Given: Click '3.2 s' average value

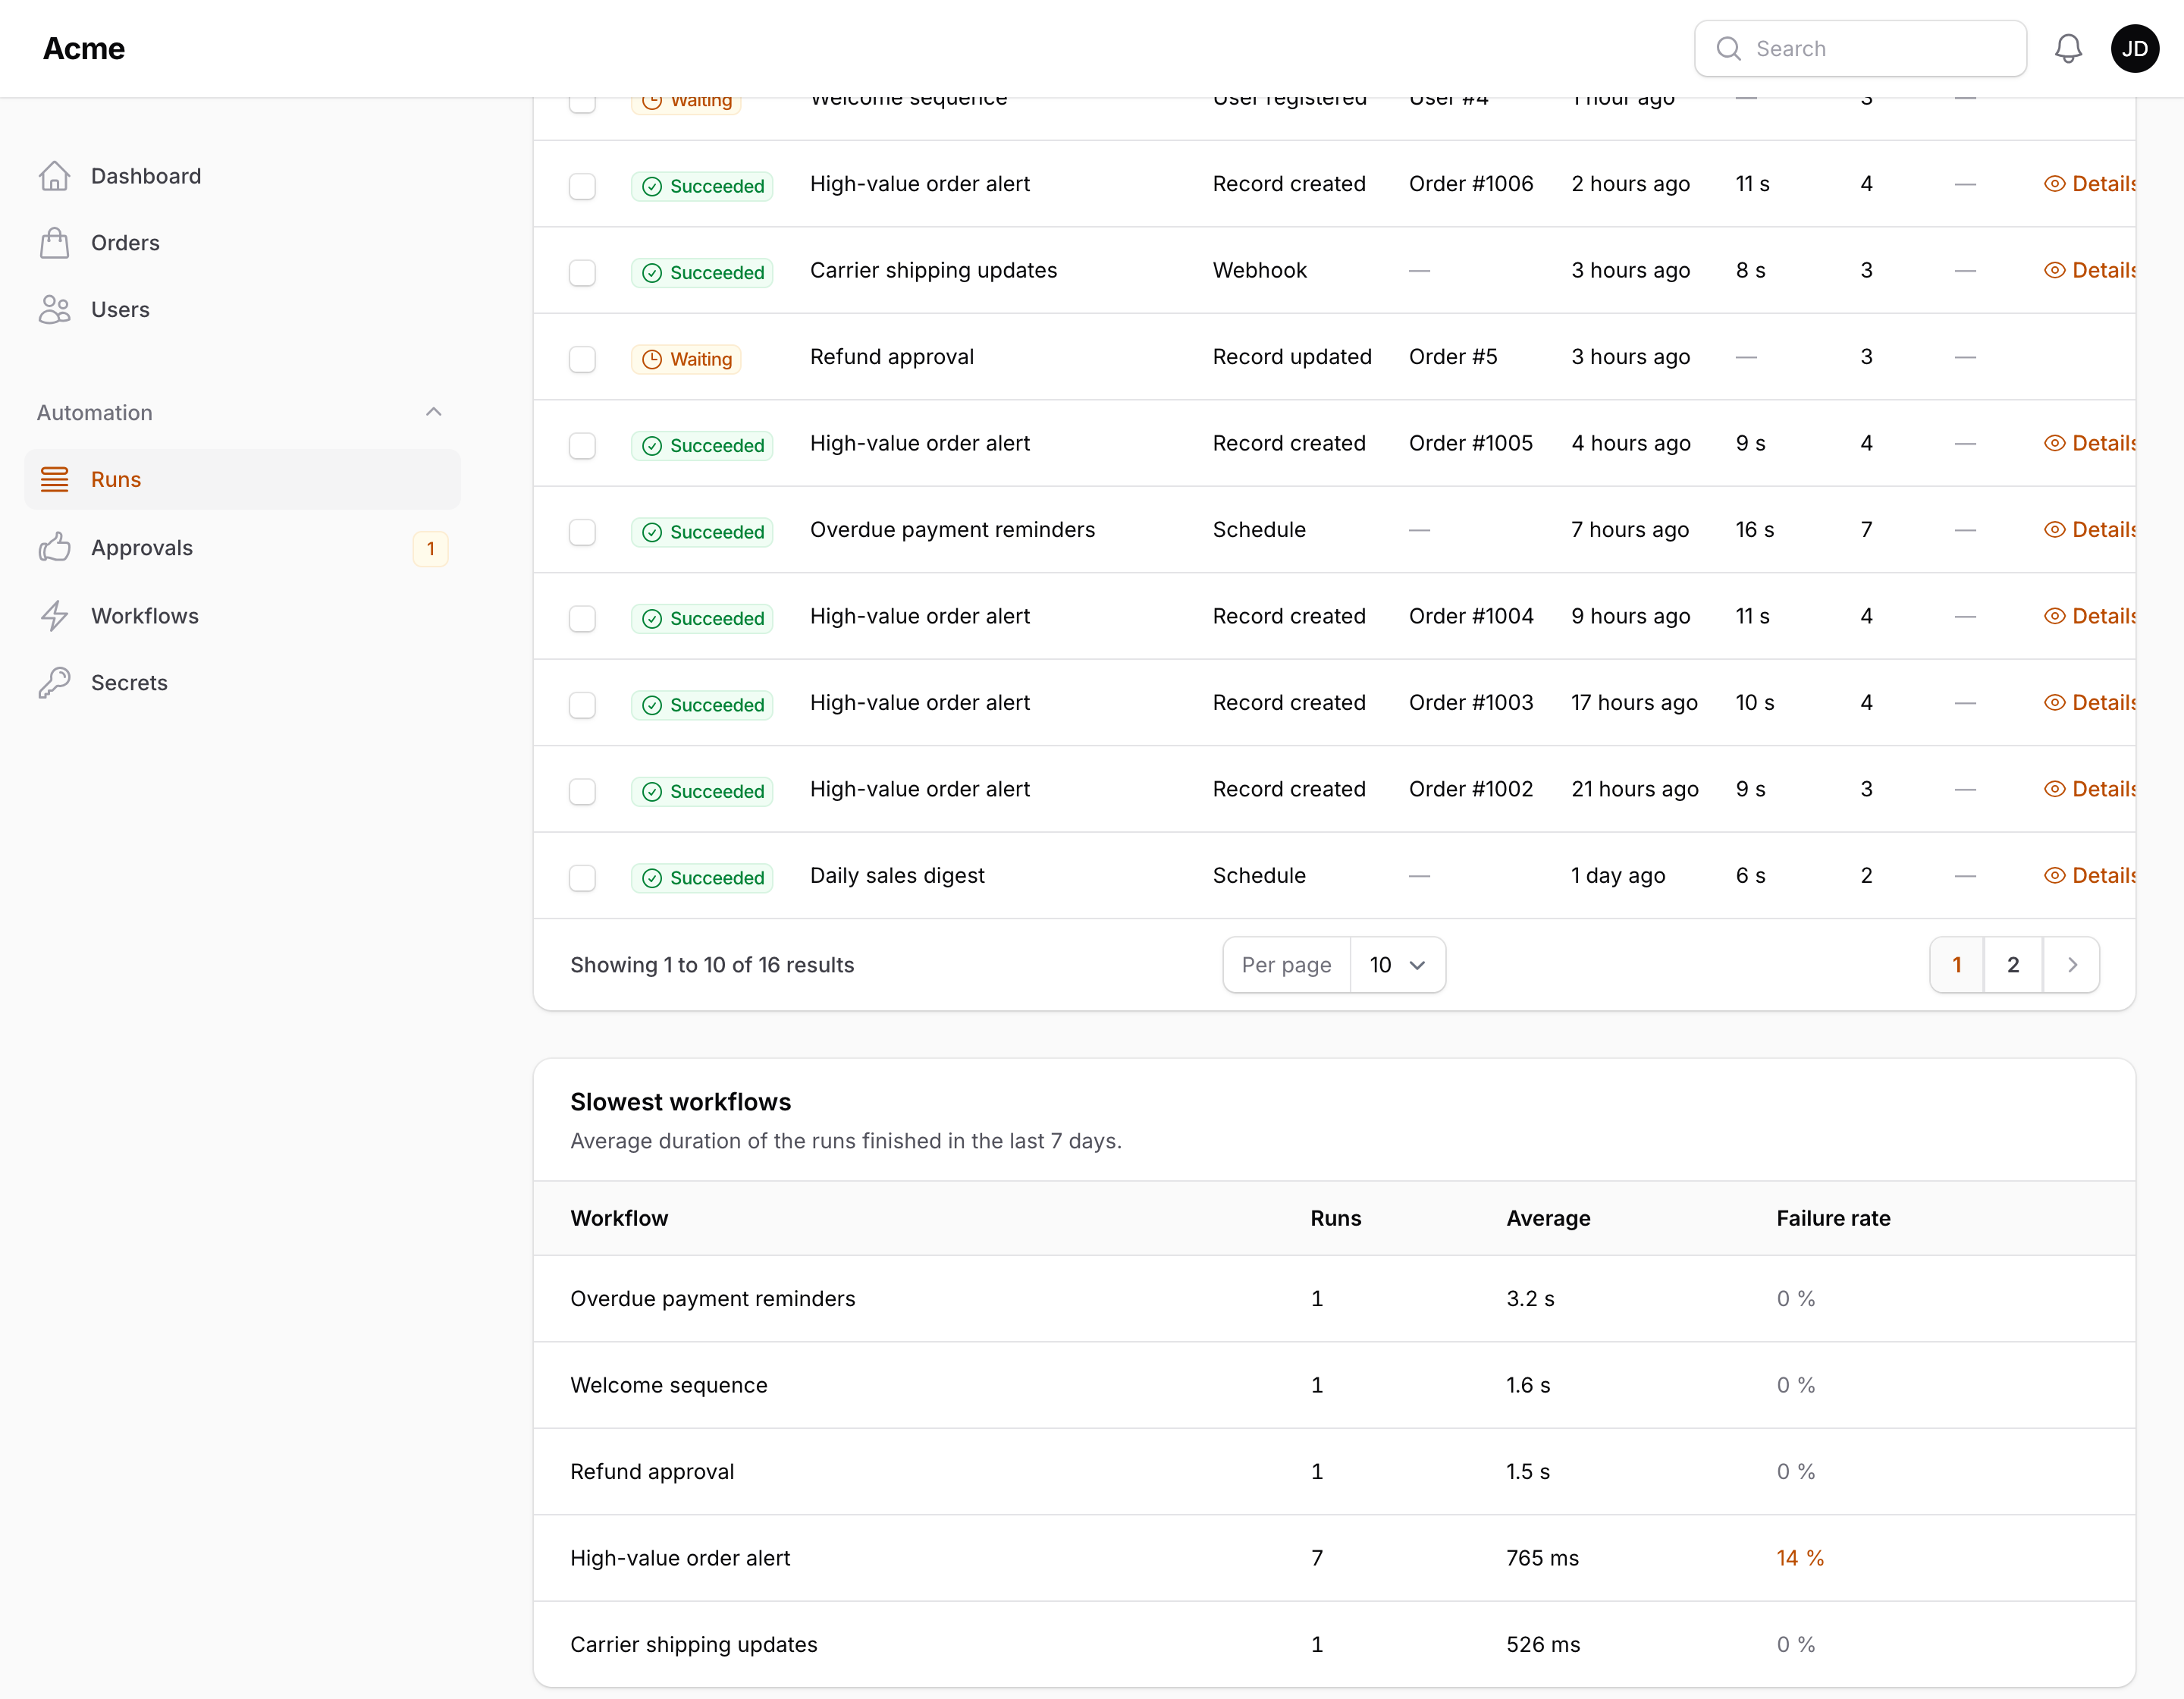Looking at the screenshot, I should click(1530, 1299).
